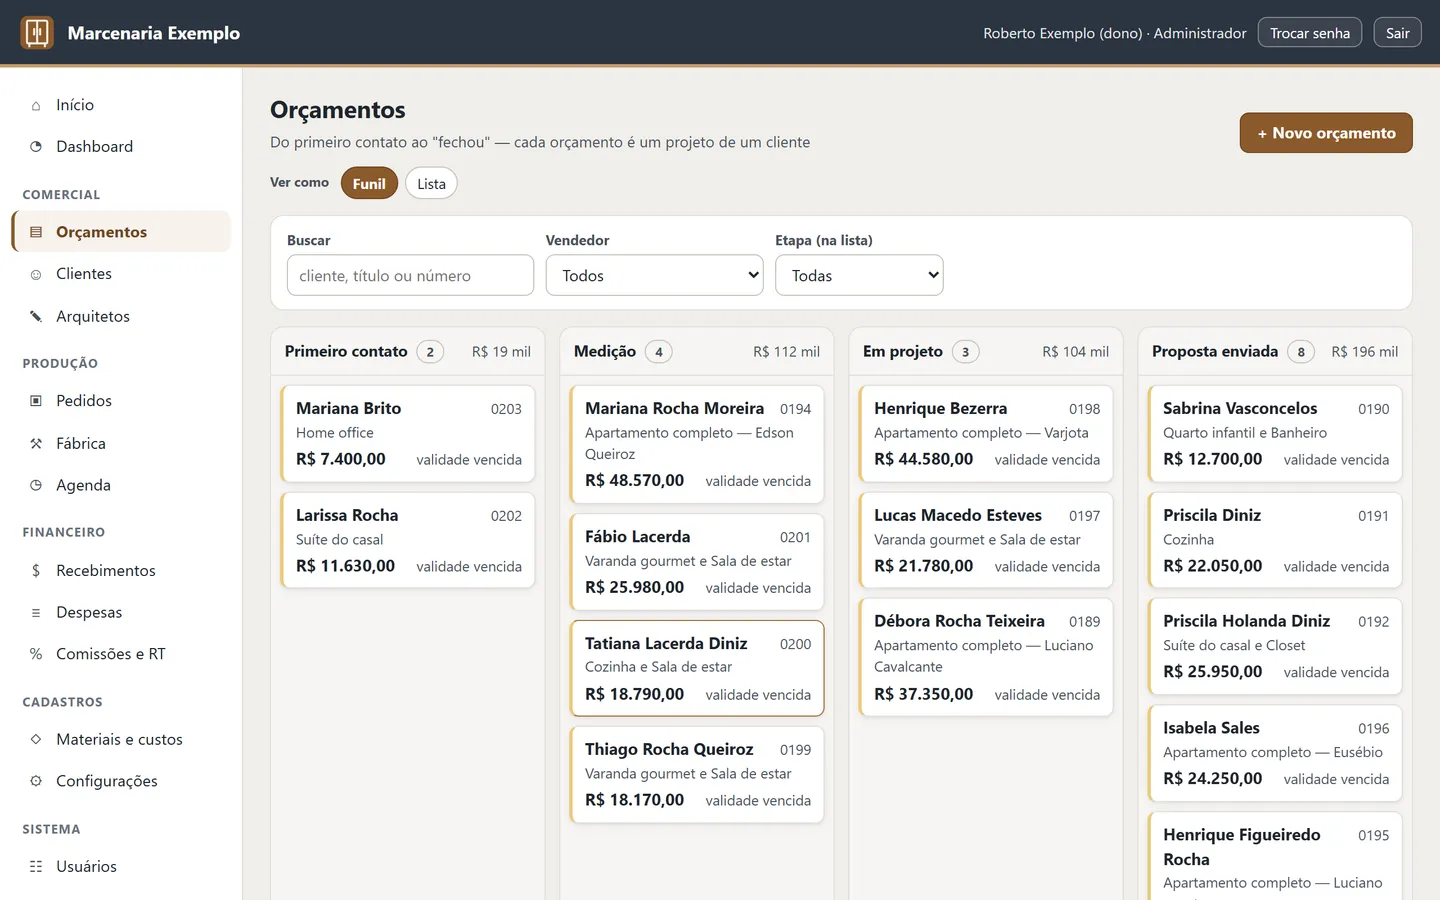
Task: Click the Dashboard chart icon
Action: (x=36, y=147)
